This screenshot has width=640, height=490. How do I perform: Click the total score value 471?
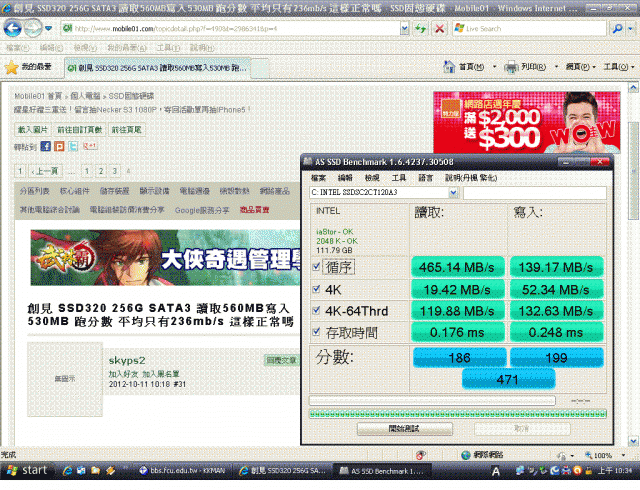[508, 379]
